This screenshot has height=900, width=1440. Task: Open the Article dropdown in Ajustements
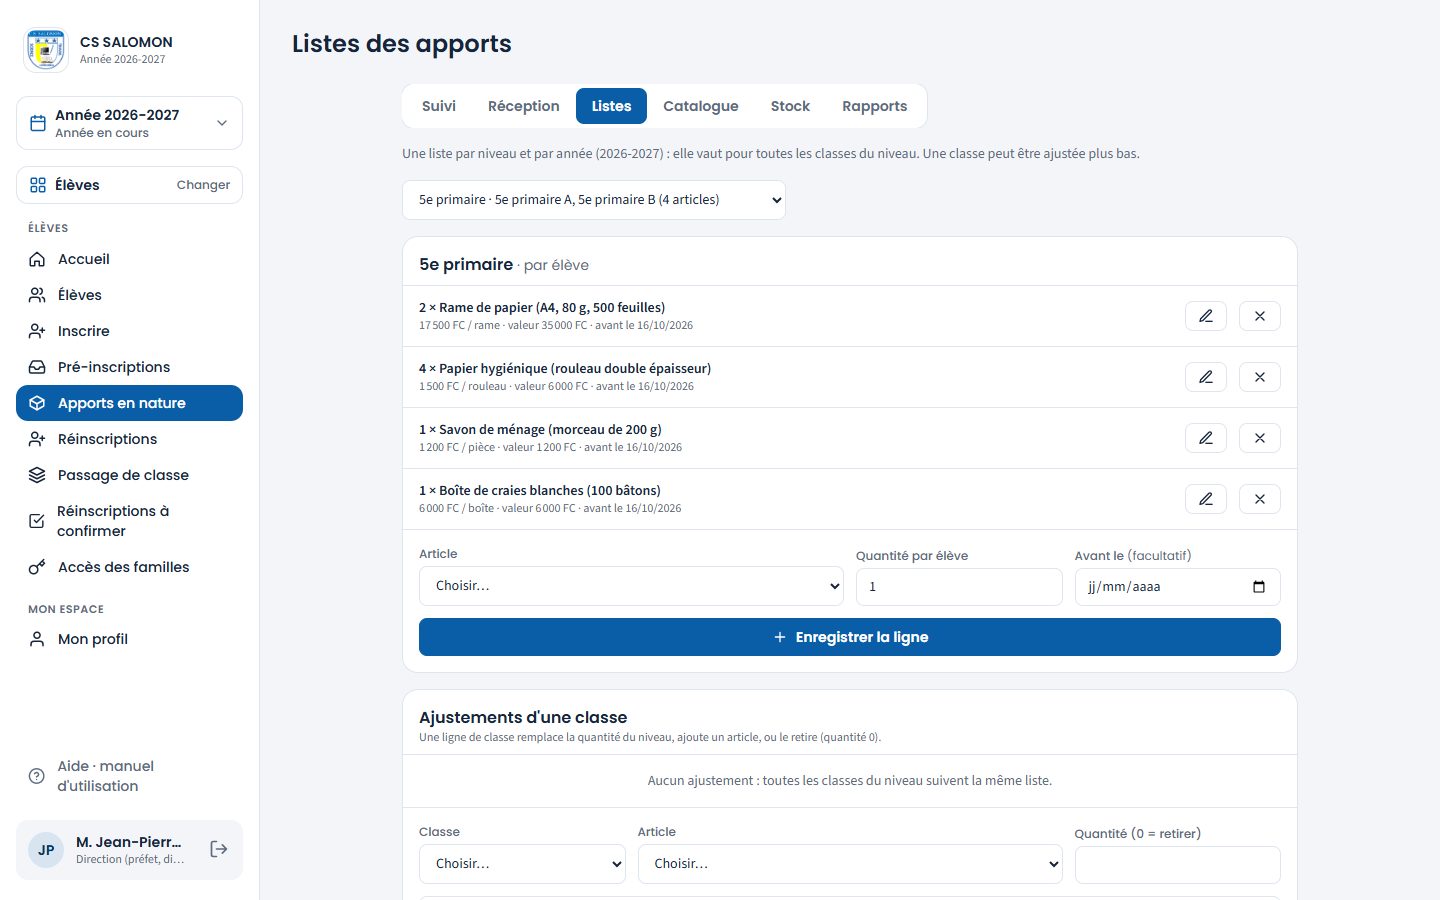click(x=850, y=864)
